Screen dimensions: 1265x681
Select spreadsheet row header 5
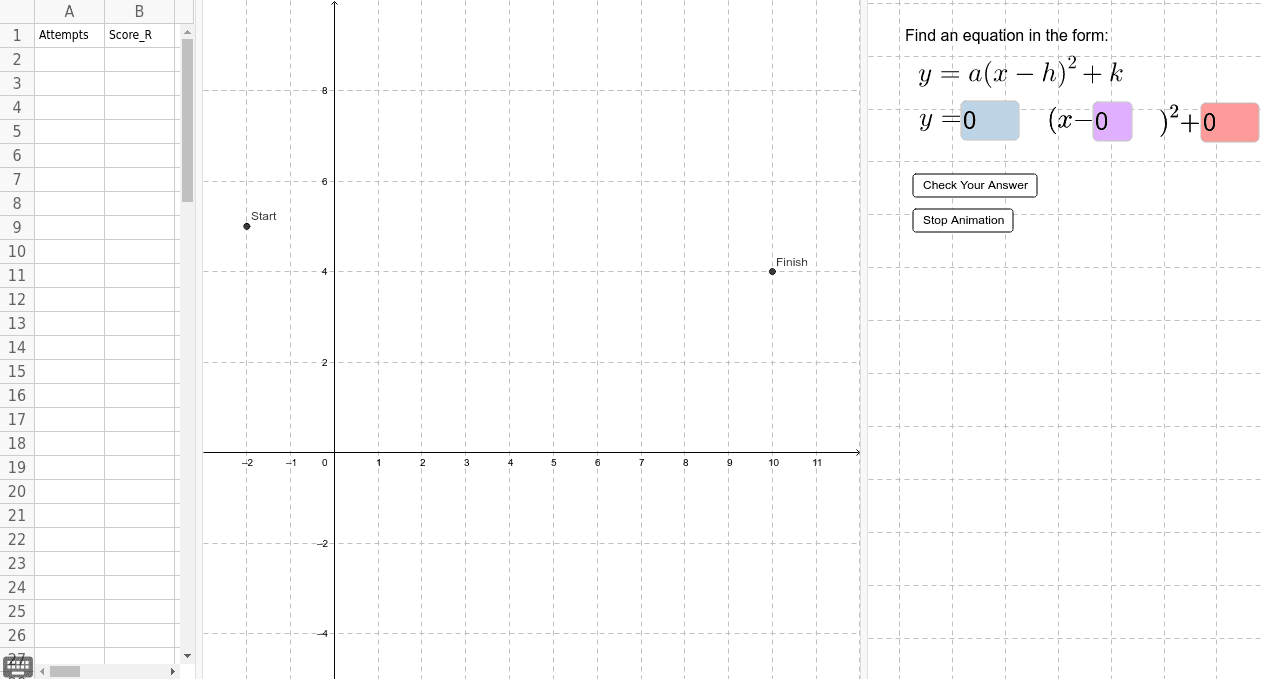[17, 131]
